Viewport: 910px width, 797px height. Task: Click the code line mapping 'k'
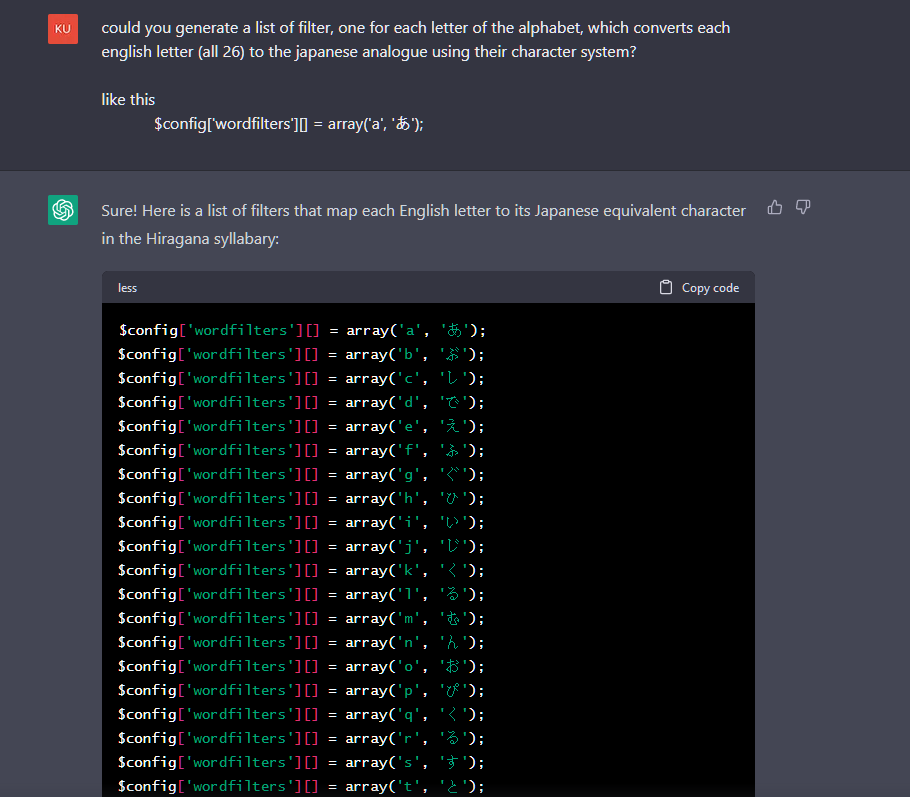(x=301, y=570)
